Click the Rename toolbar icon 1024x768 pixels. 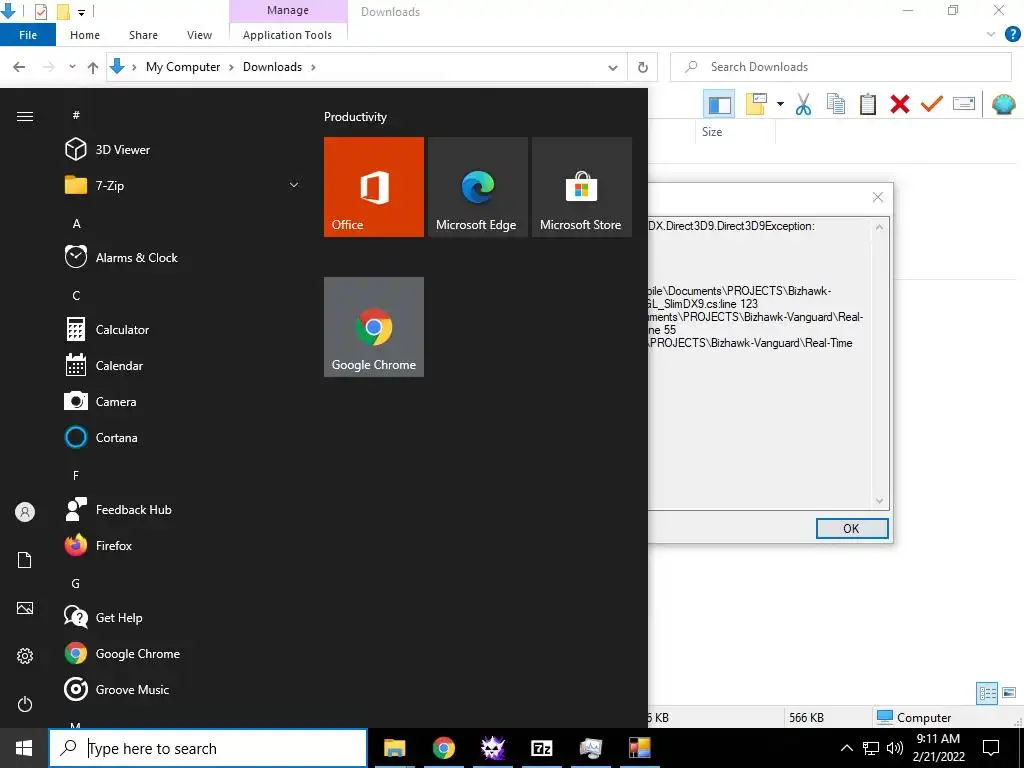click(964, 104)
